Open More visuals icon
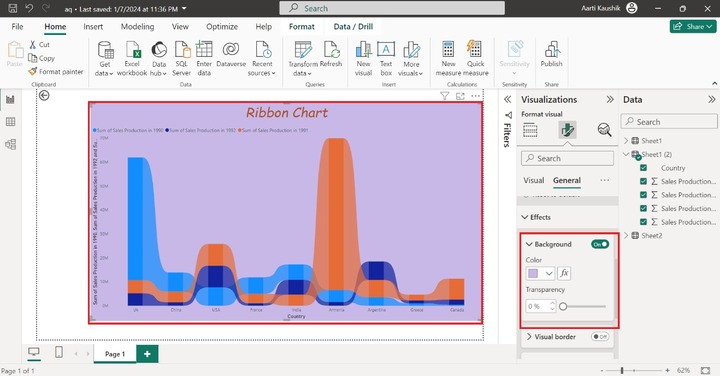This screenshot has width=720, height=376. coord(411,50)
